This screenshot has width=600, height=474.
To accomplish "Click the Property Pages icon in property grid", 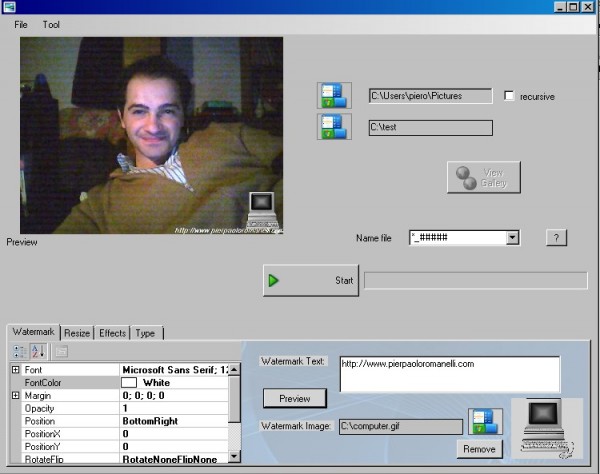I will 61,351.
